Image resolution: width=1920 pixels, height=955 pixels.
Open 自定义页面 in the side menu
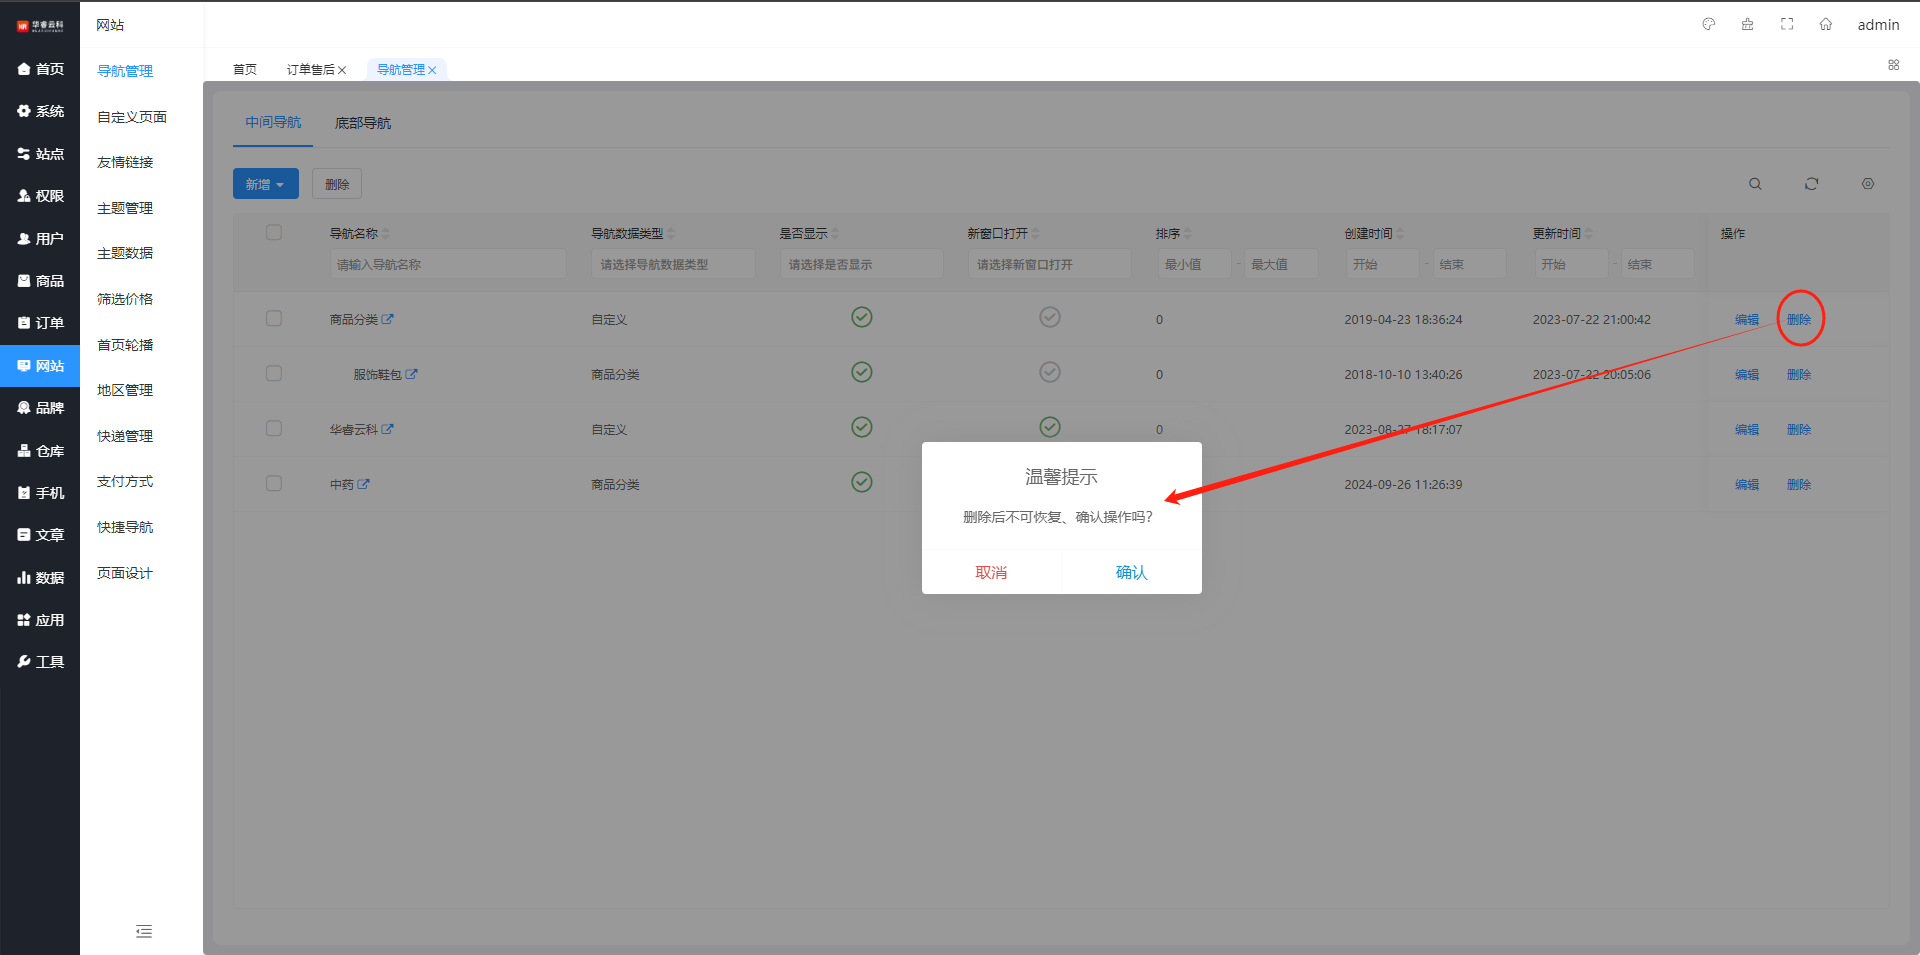click(132, 117)
